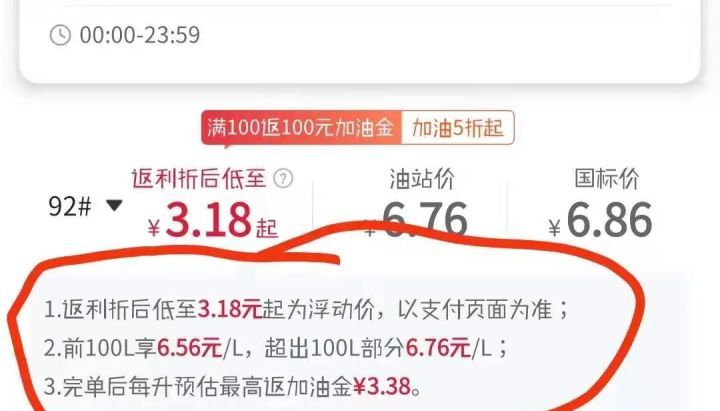Image resolution: width=720 pixels, height=411 pixels.
Task: Tap the highlighted 6.56元 per liter text
Action: click(x=189, y=348)
